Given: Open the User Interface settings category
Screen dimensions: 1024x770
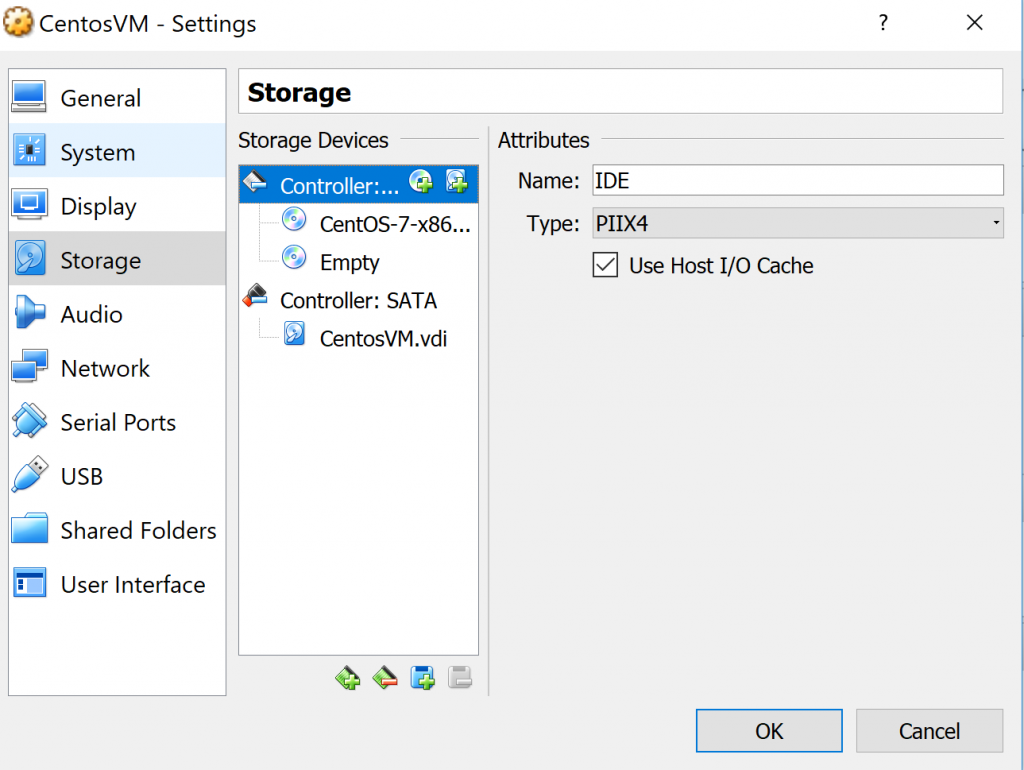Looking at the screenshot, I should (x=118, y=584).
